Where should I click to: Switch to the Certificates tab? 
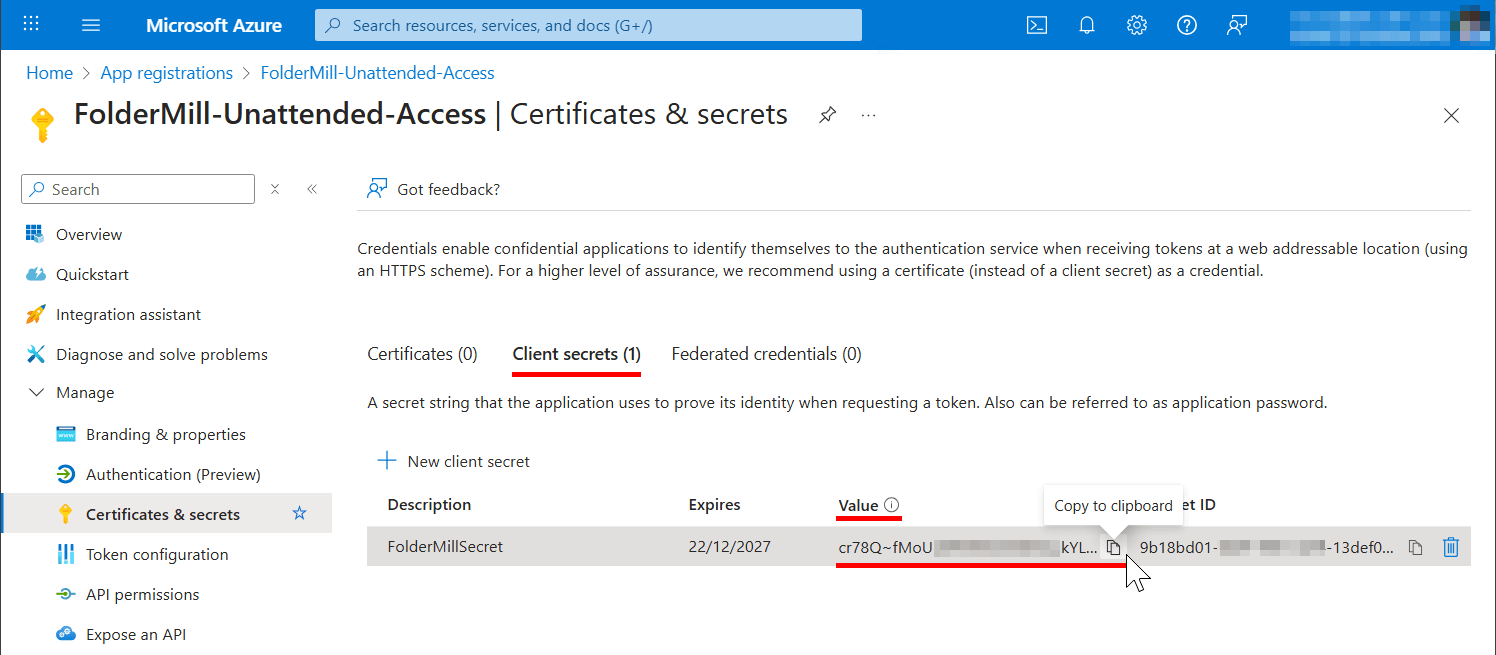[422, 353]
